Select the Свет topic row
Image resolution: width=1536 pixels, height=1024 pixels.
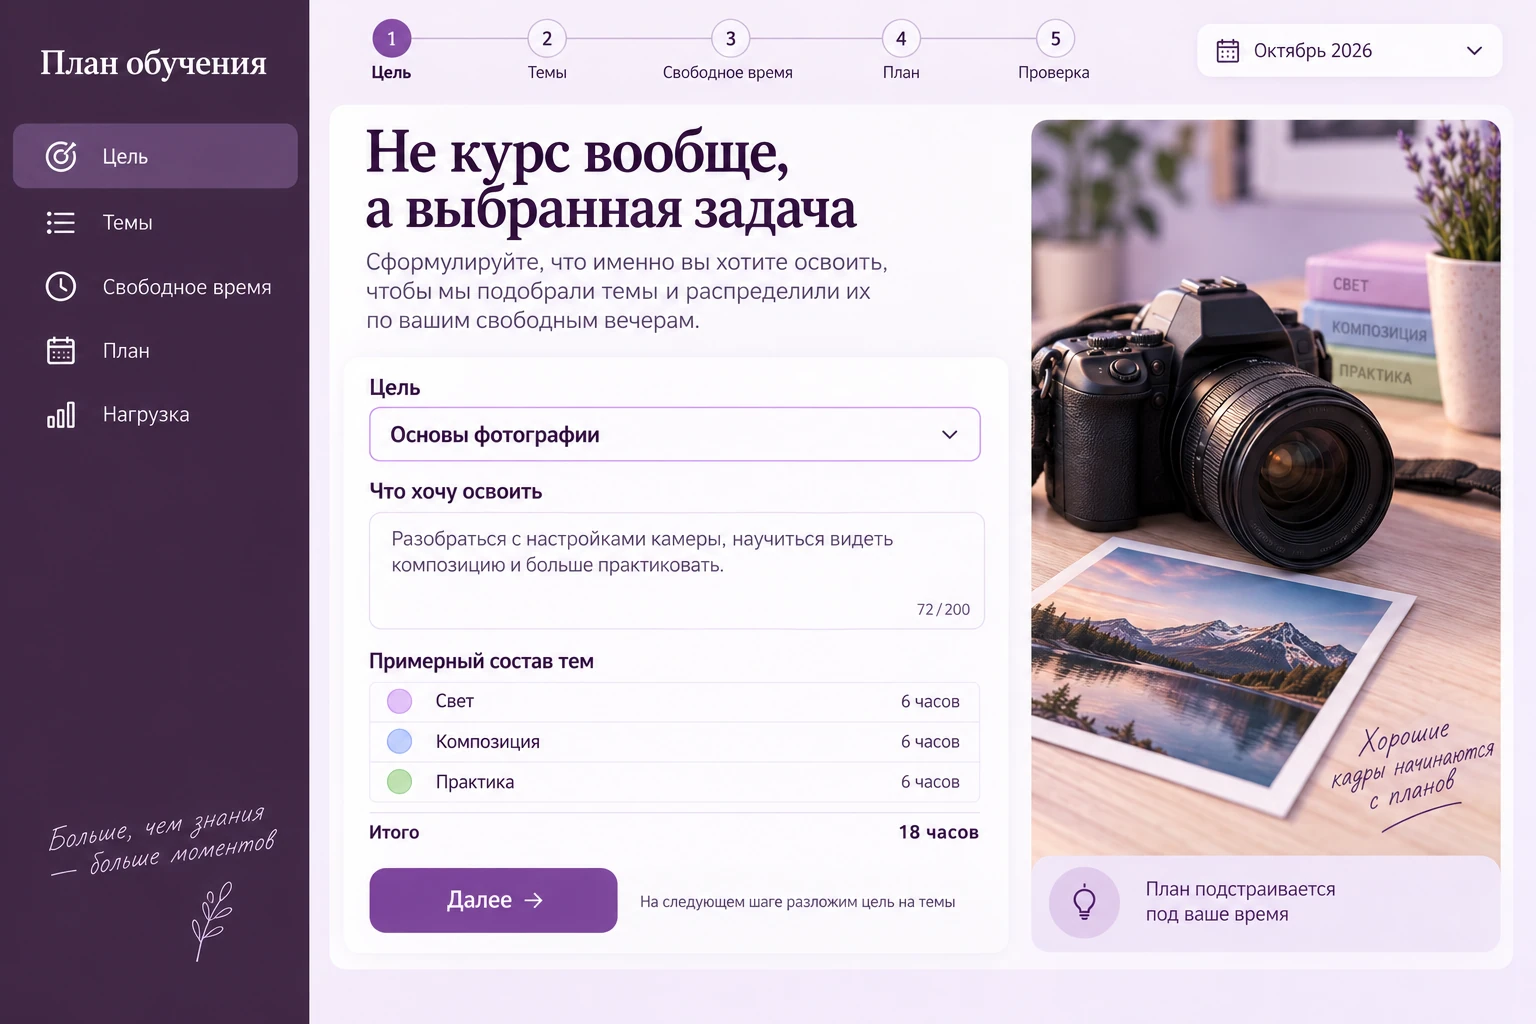(x=674, y=702)
